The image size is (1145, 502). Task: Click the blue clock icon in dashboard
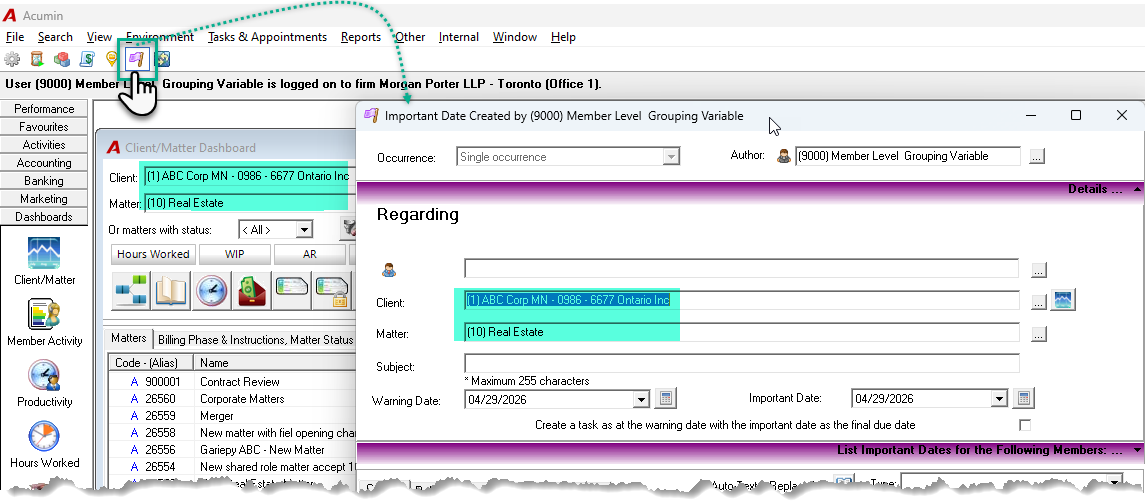point(211,290)
